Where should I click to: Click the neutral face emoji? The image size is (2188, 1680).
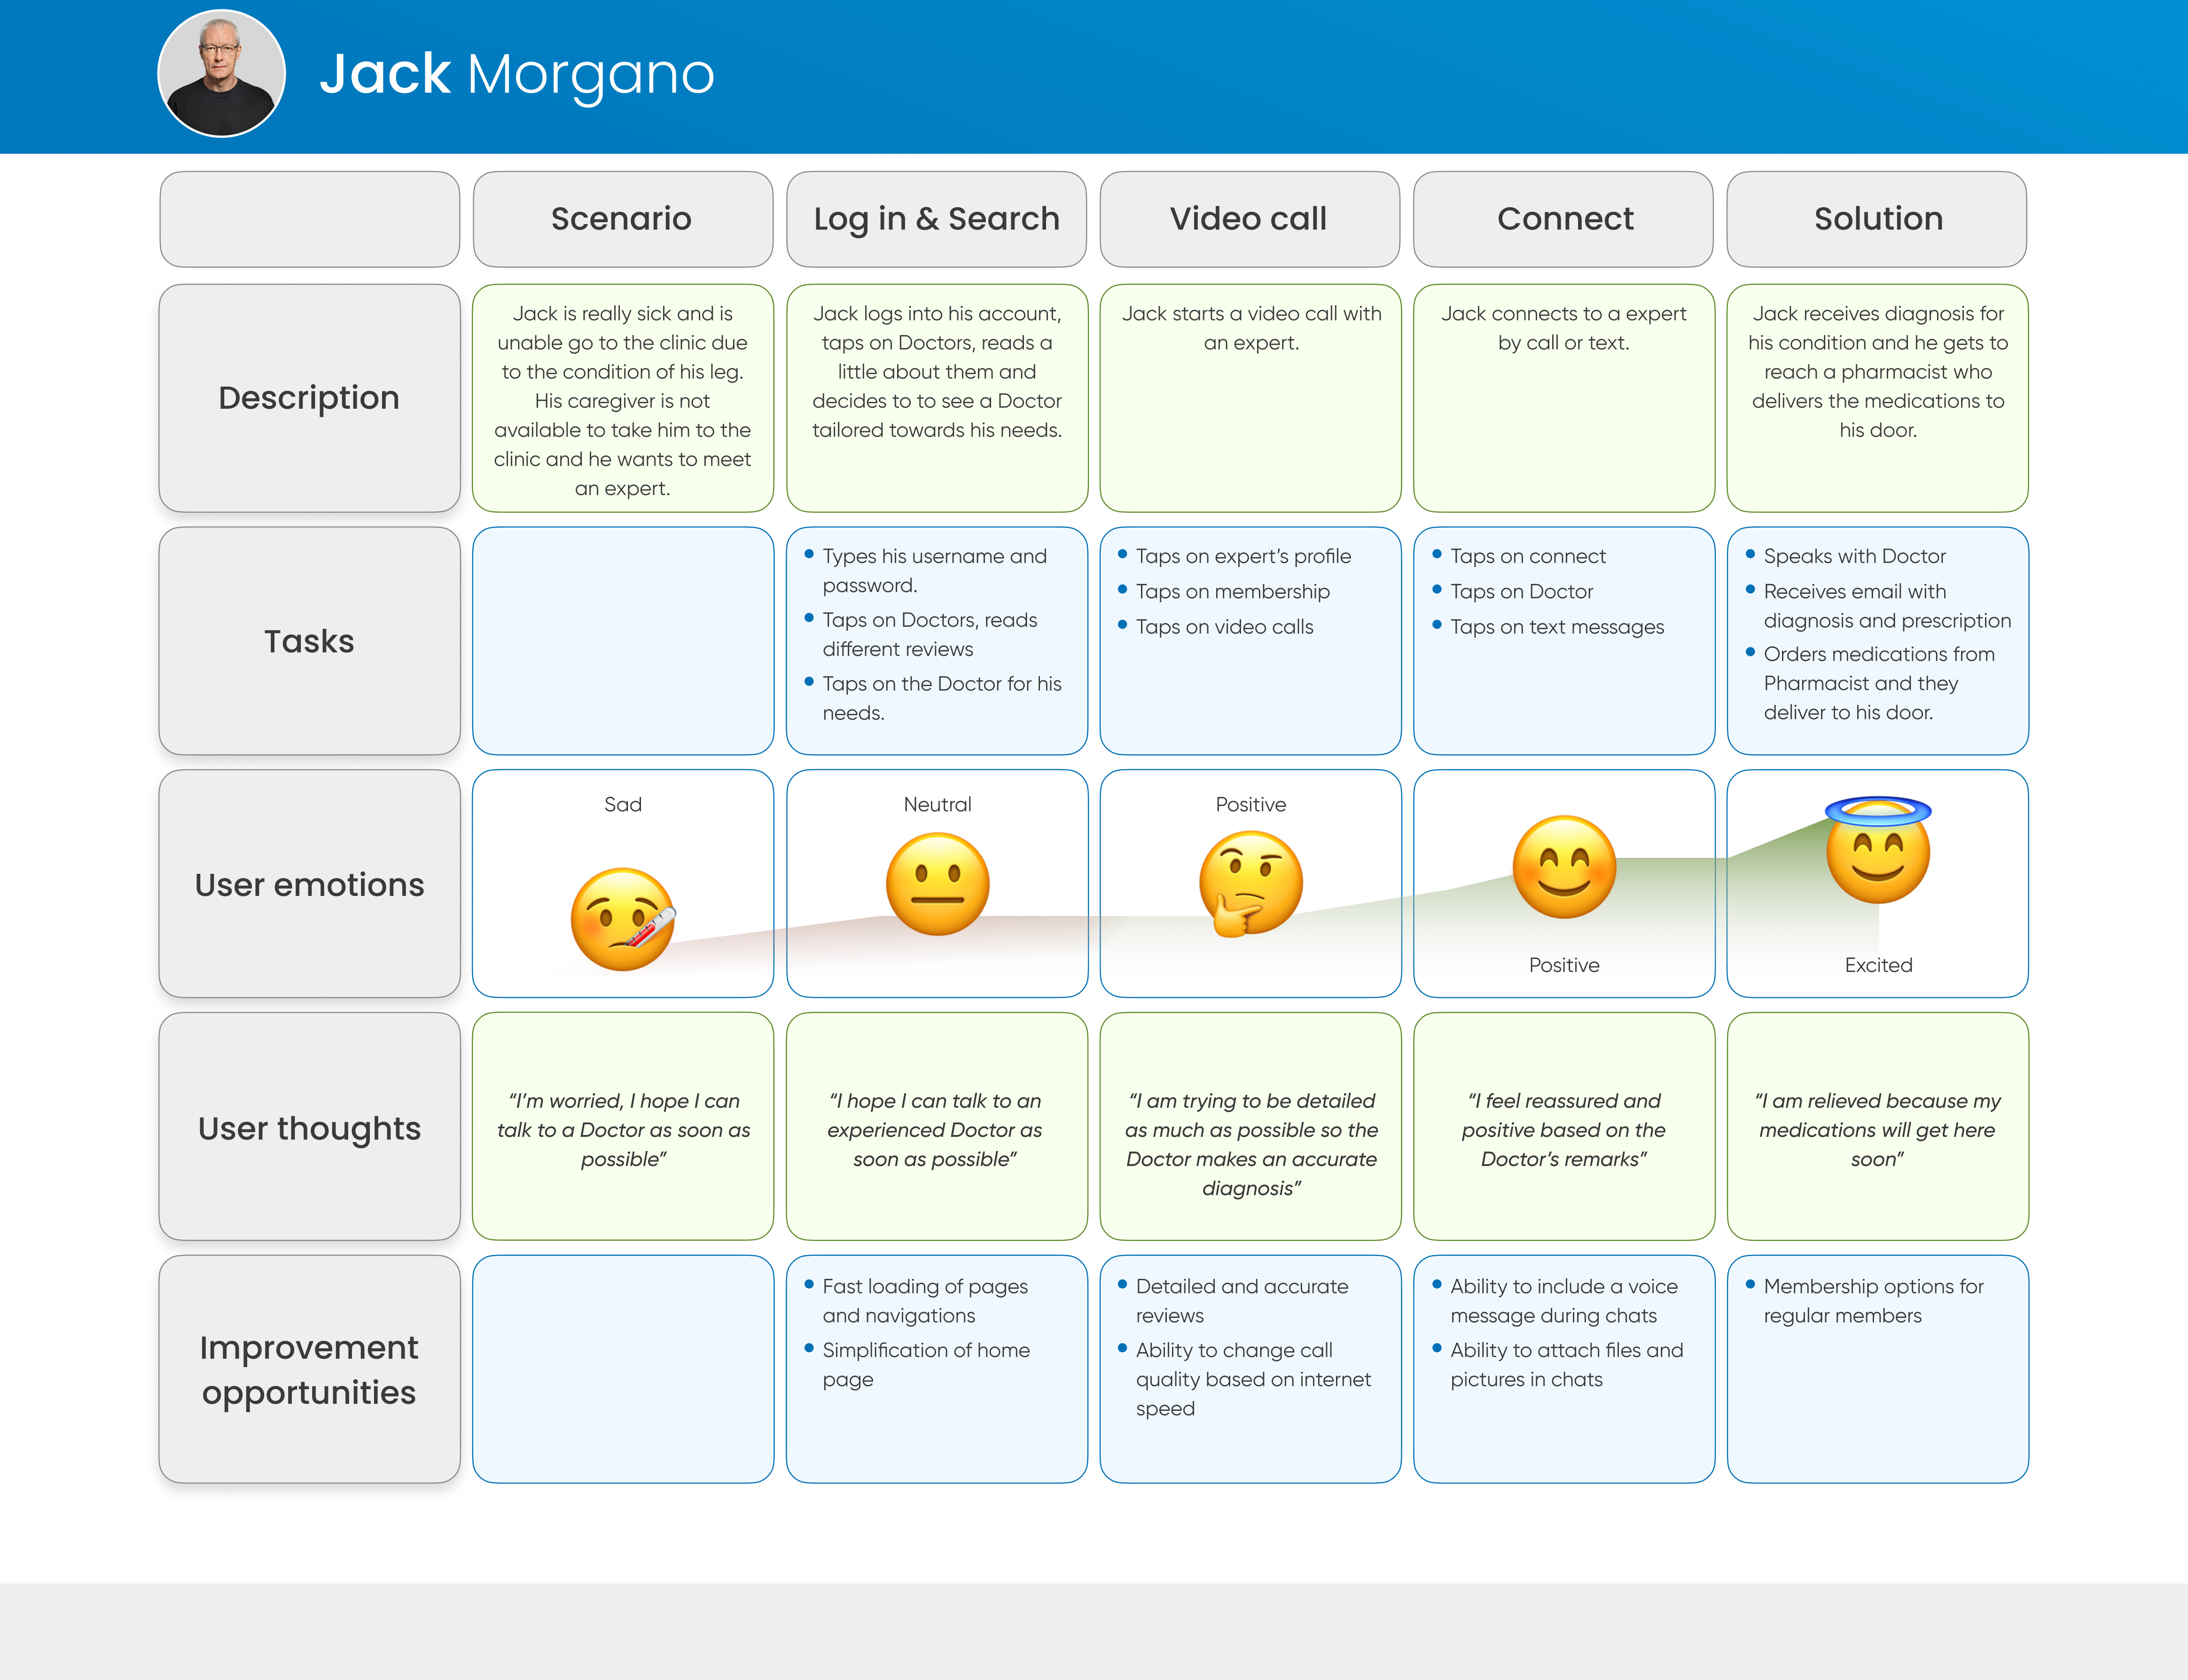pos(937,884)
